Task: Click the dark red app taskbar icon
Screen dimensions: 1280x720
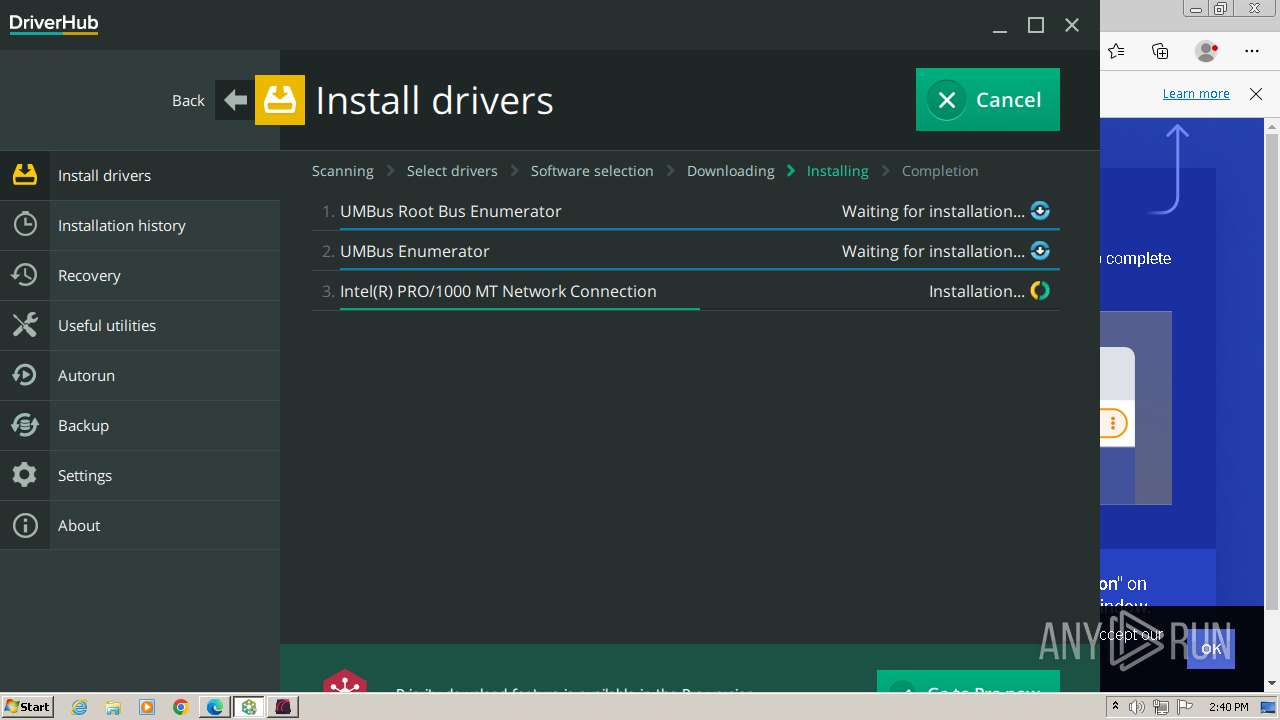Action: [283, 707]
